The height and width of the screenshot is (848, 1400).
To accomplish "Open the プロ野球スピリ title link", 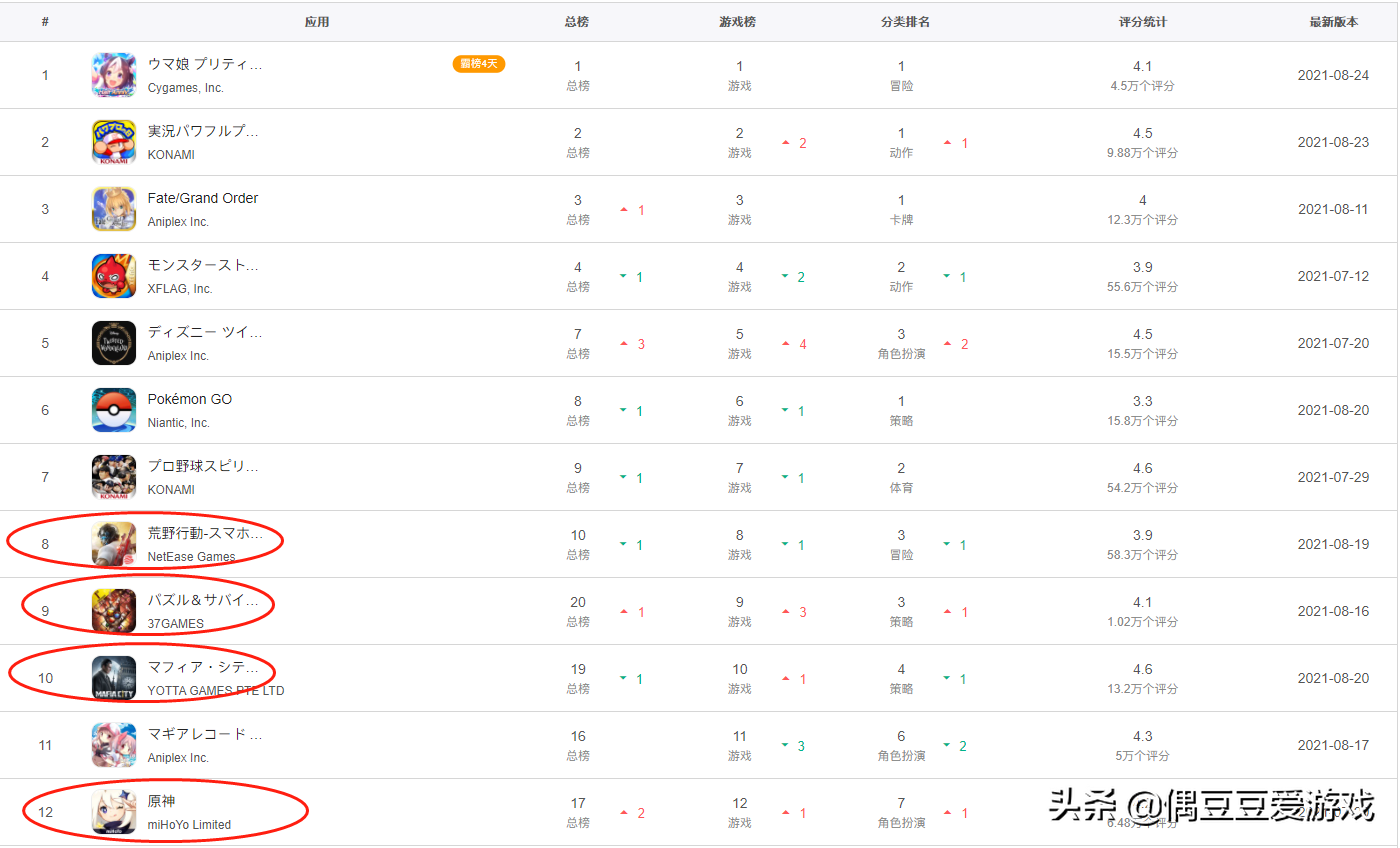I will (x=203, y=466).
